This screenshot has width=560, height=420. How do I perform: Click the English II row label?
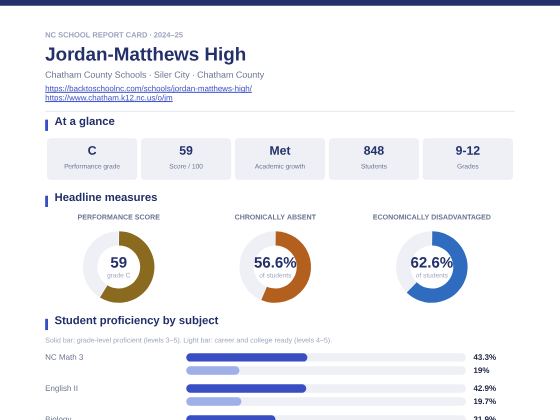pyautogui.click(x=61, y=388)
